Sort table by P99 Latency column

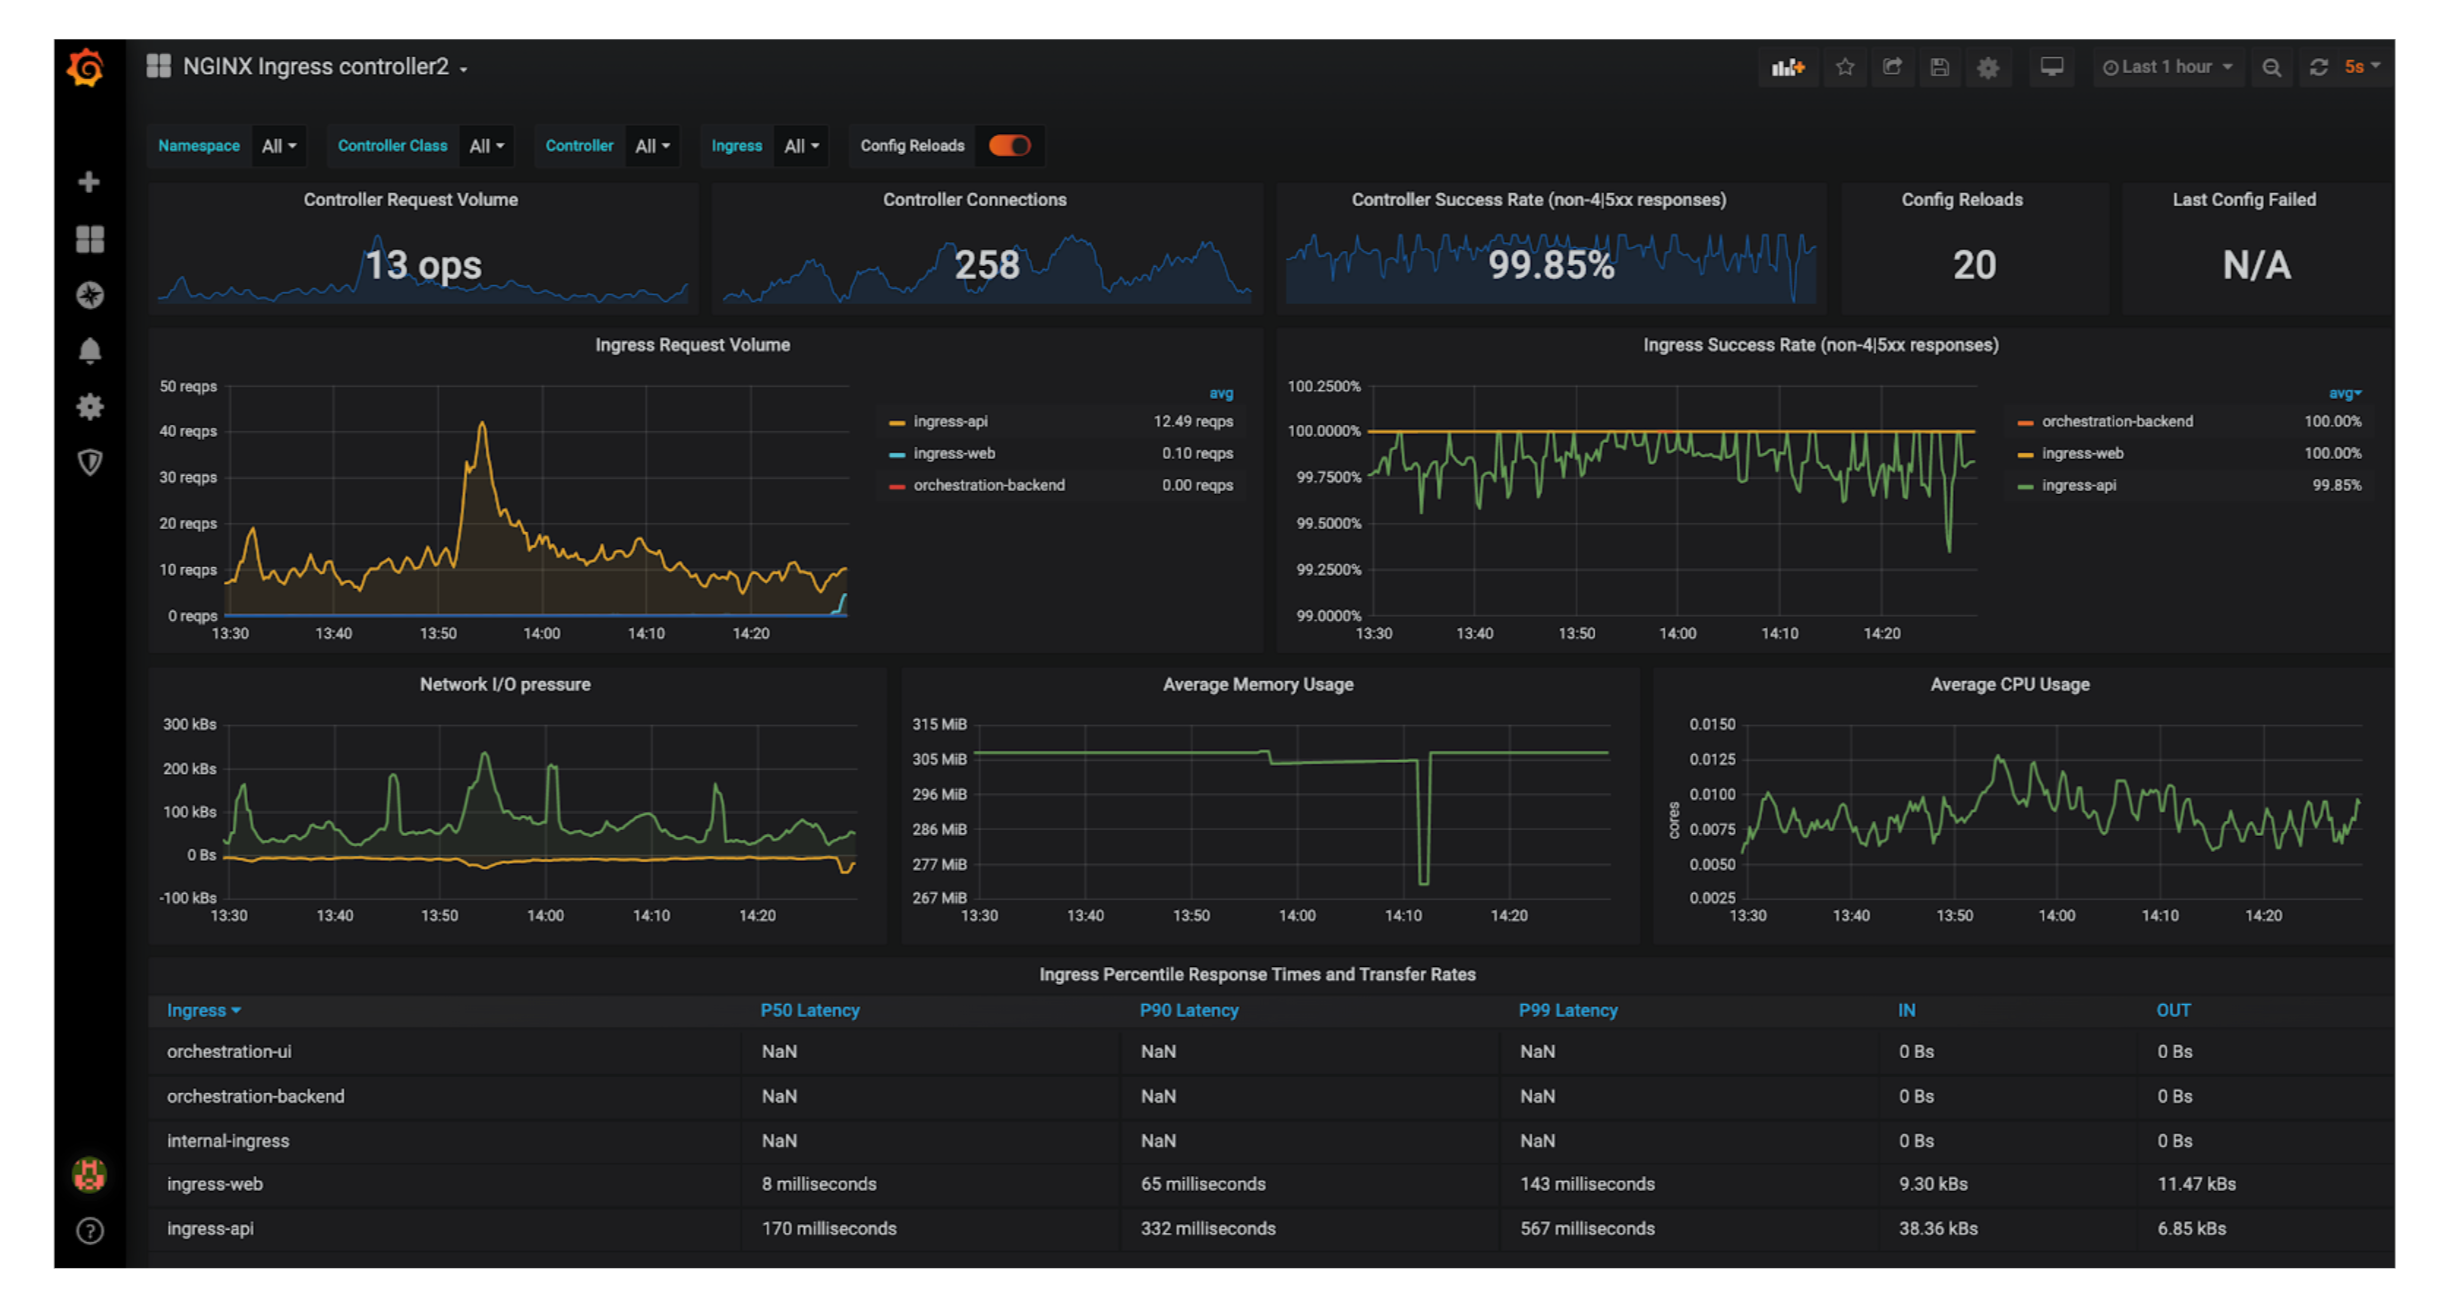(1567, 1010)
